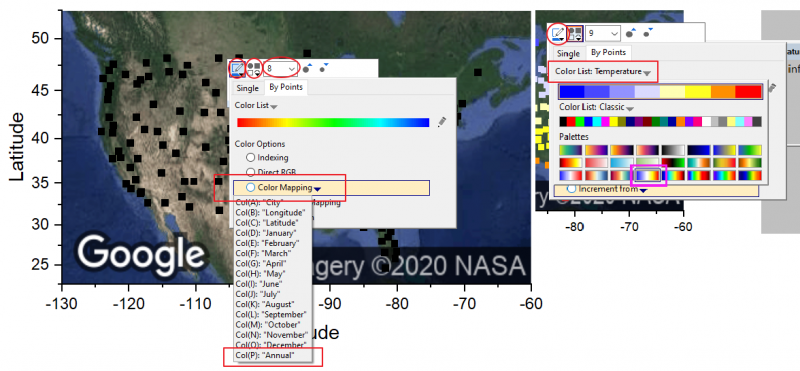The width and height of the screenshot is (800, 371).
Task: Click Symbol Color pencil icon in left mini toolbar
Action: [x=237, y=68]
